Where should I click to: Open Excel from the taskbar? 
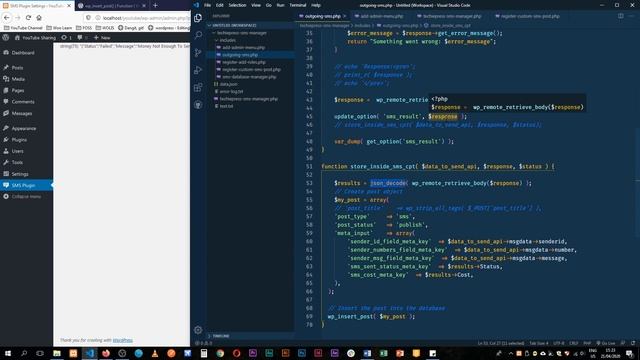[383, 353]
